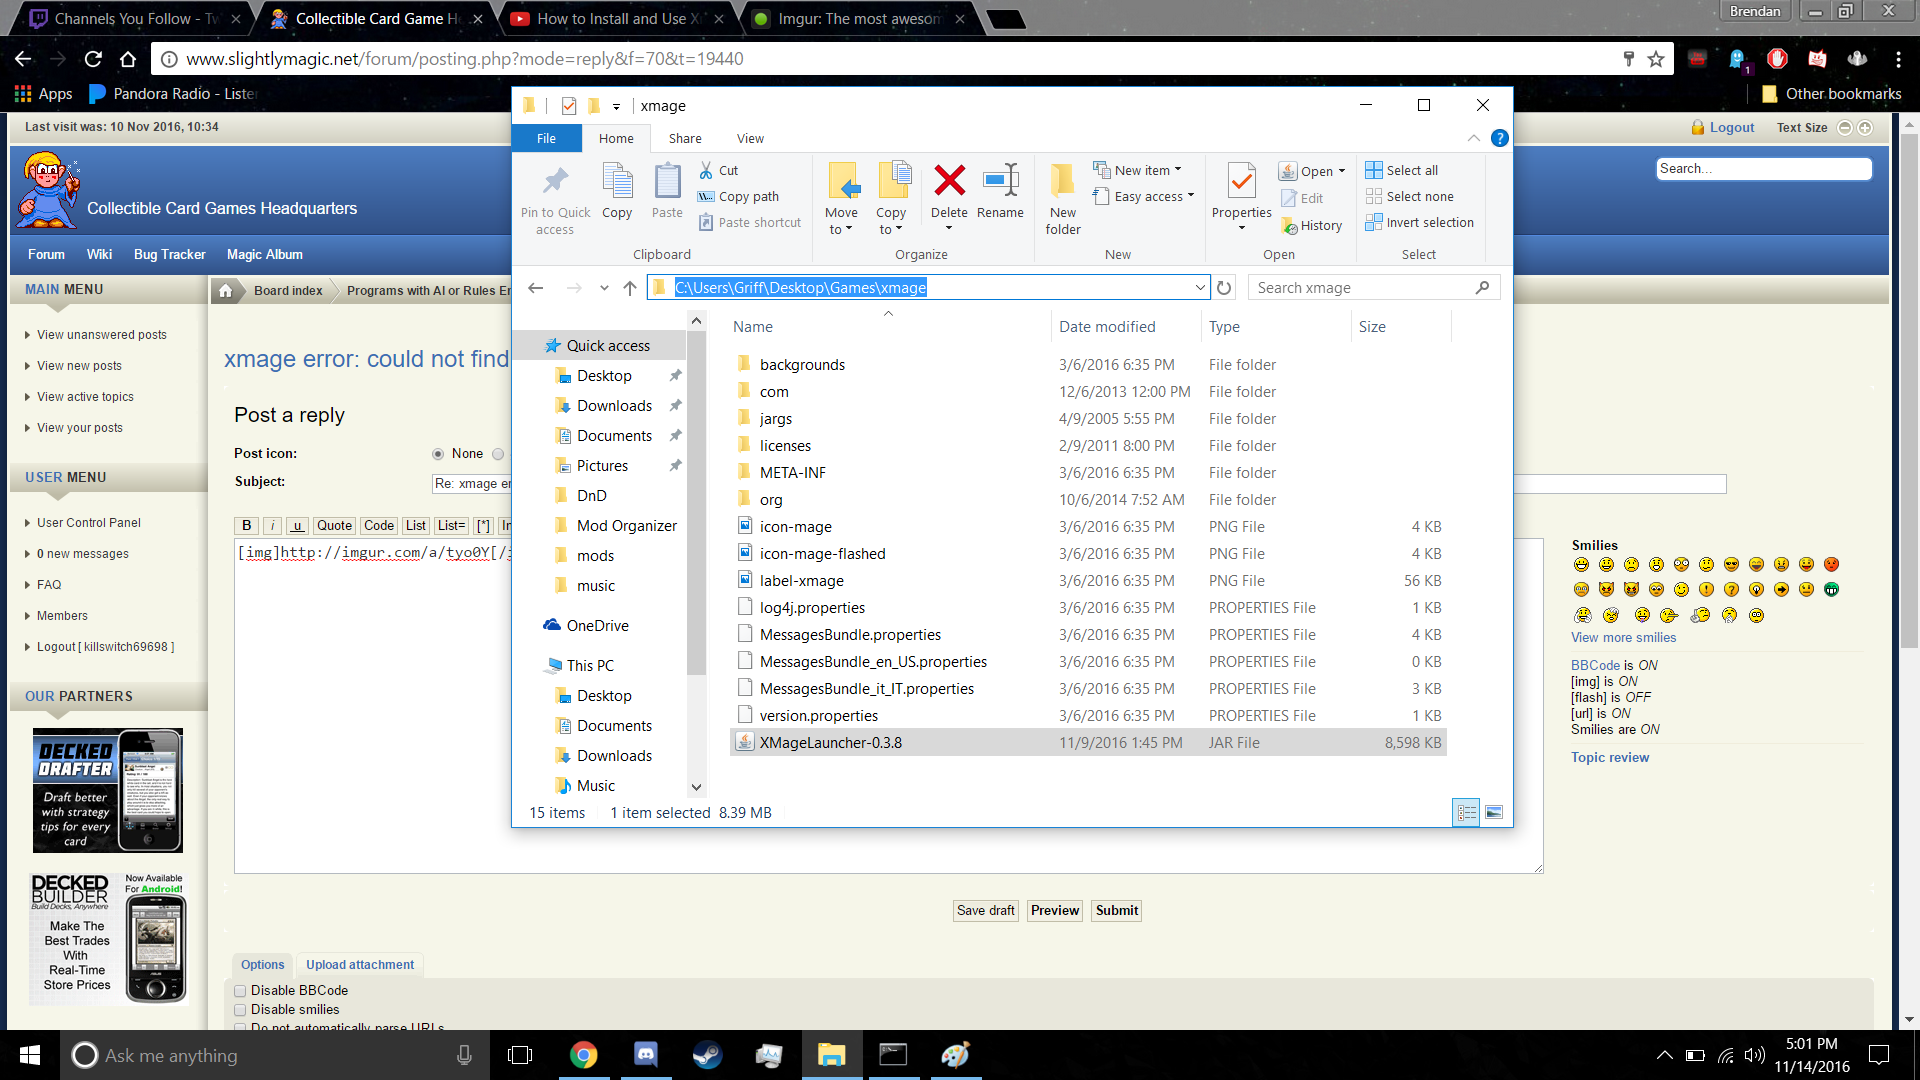Cut the selected file
1920x1080 pixels.
(719, 171)
